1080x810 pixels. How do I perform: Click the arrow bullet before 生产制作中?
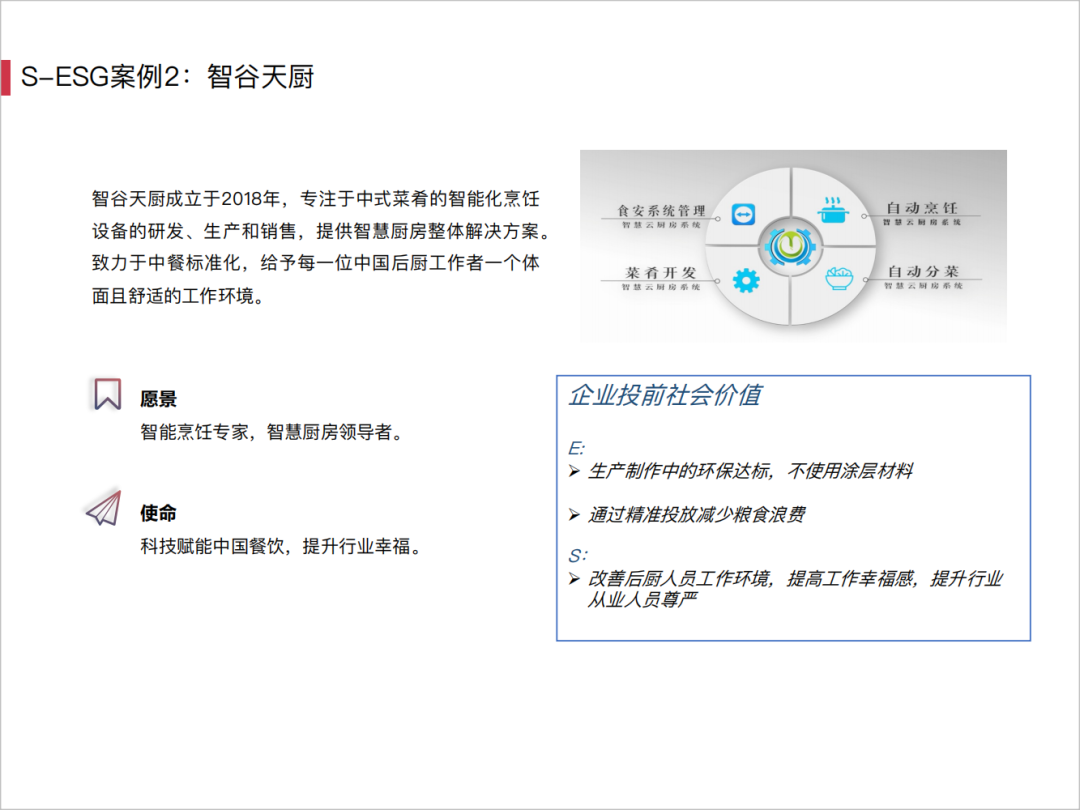(574, 472)
